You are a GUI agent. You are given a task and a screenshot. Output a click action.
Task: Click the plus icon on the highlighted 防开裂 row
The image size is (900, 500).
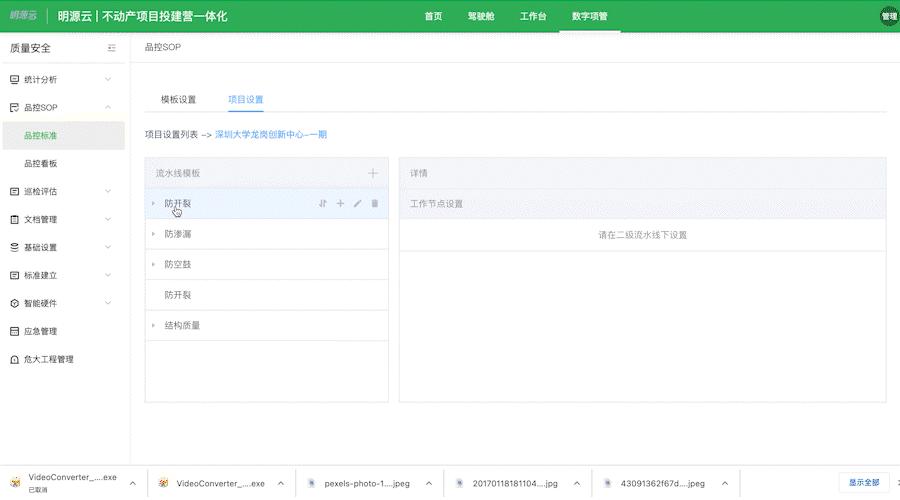(x=340, y=203)
